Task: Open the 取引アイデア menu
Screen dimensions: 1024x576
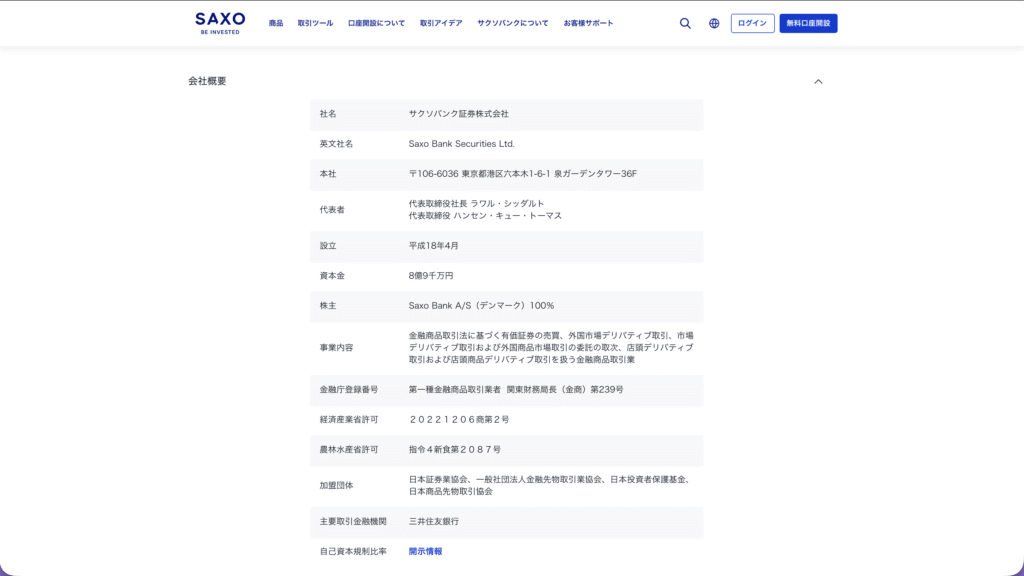Action: pos(441,23)
